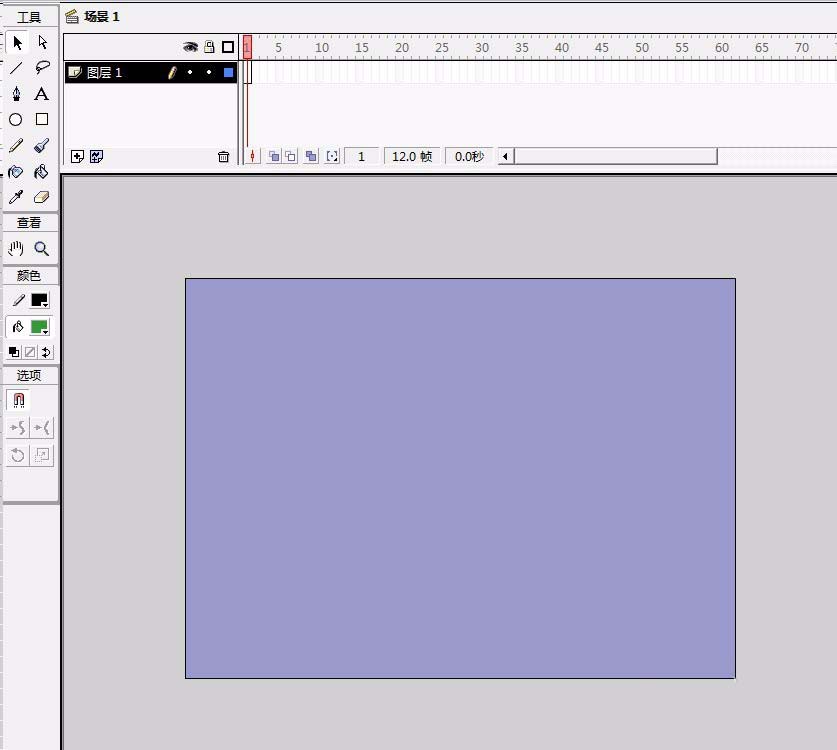
Task: Select the 图层 1 layer row
Action: (151, 73)
